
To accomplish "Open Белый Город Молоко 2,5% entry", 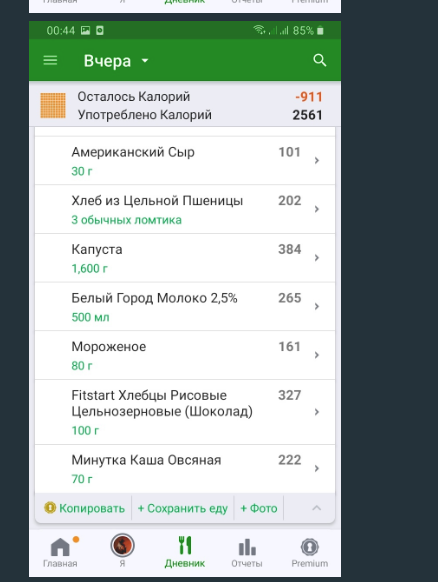I will point(185,307).
